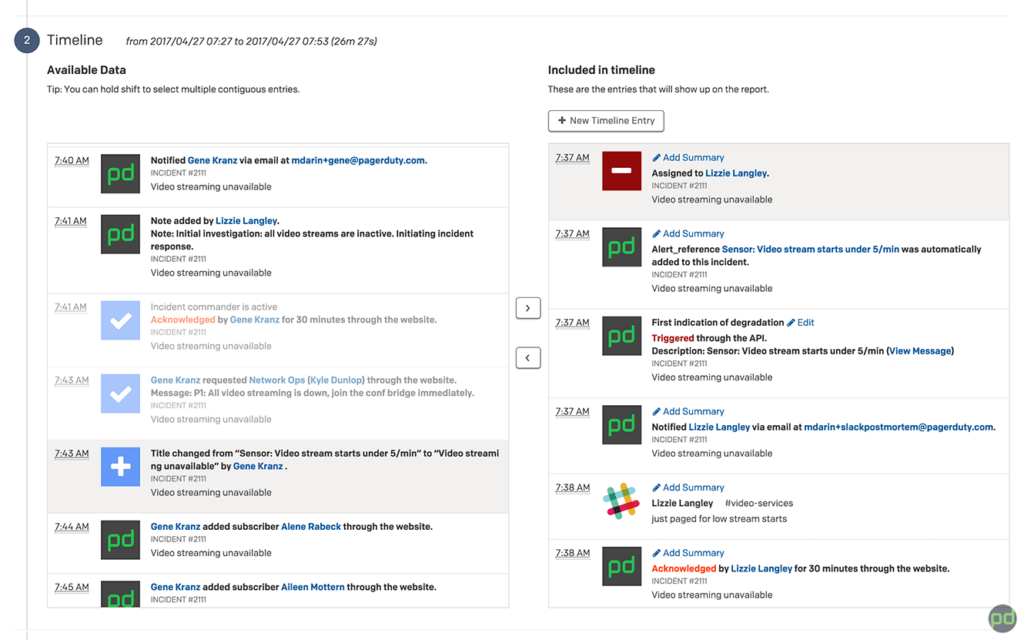Click the checkmark icon for Incident commander is active
Image resolution: width=1024 pixels, height=640 pixels.
[x=120, y=320]
